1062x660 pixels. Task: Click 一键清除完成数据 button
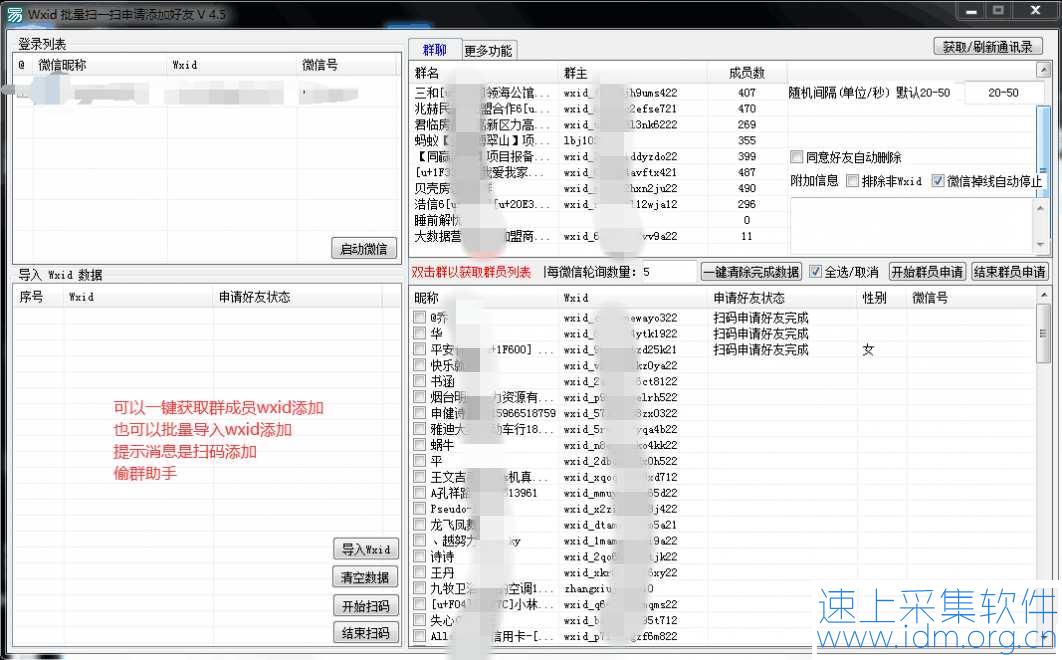[x=751, y=272]
